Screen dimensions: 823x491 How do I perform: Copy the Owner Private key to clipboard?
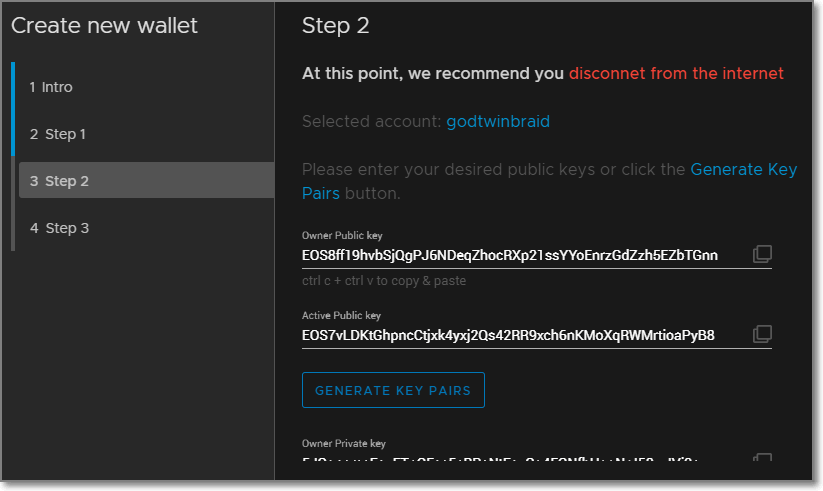pyautogui.click(x=762, y=460)
